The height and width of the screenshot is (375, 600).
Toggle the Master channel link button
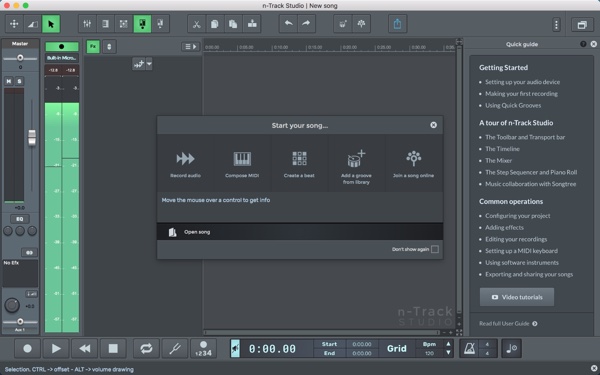click(x=29, y=253)
